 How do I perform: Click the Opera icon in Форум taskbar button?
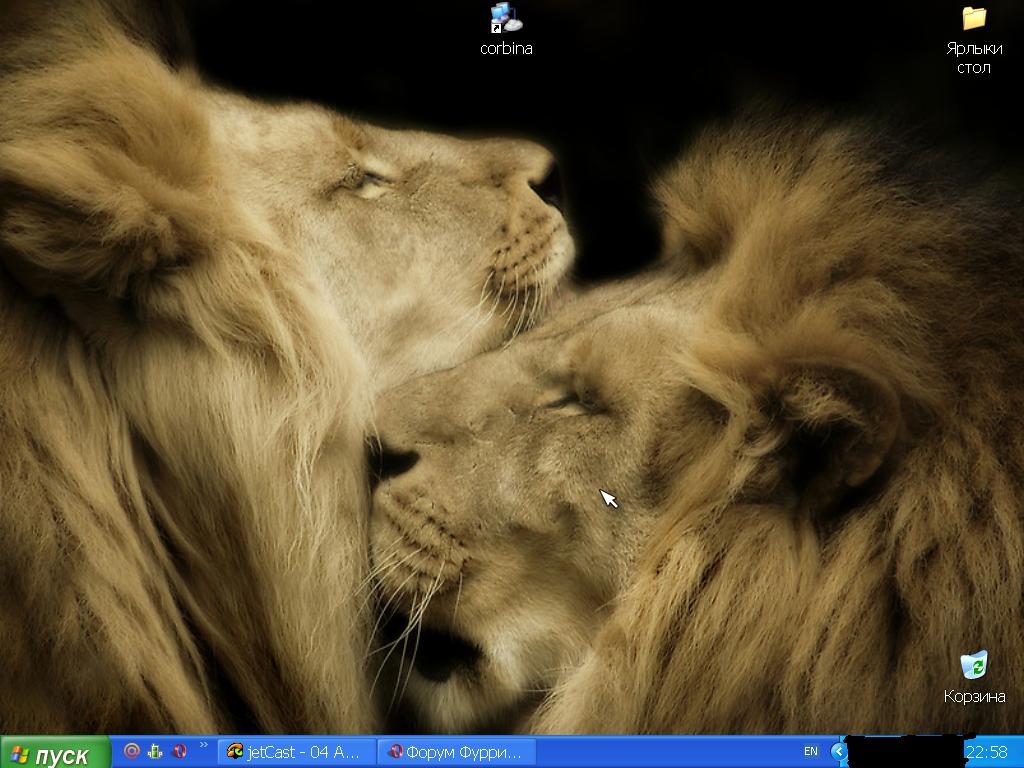click(x=395, y=752)
